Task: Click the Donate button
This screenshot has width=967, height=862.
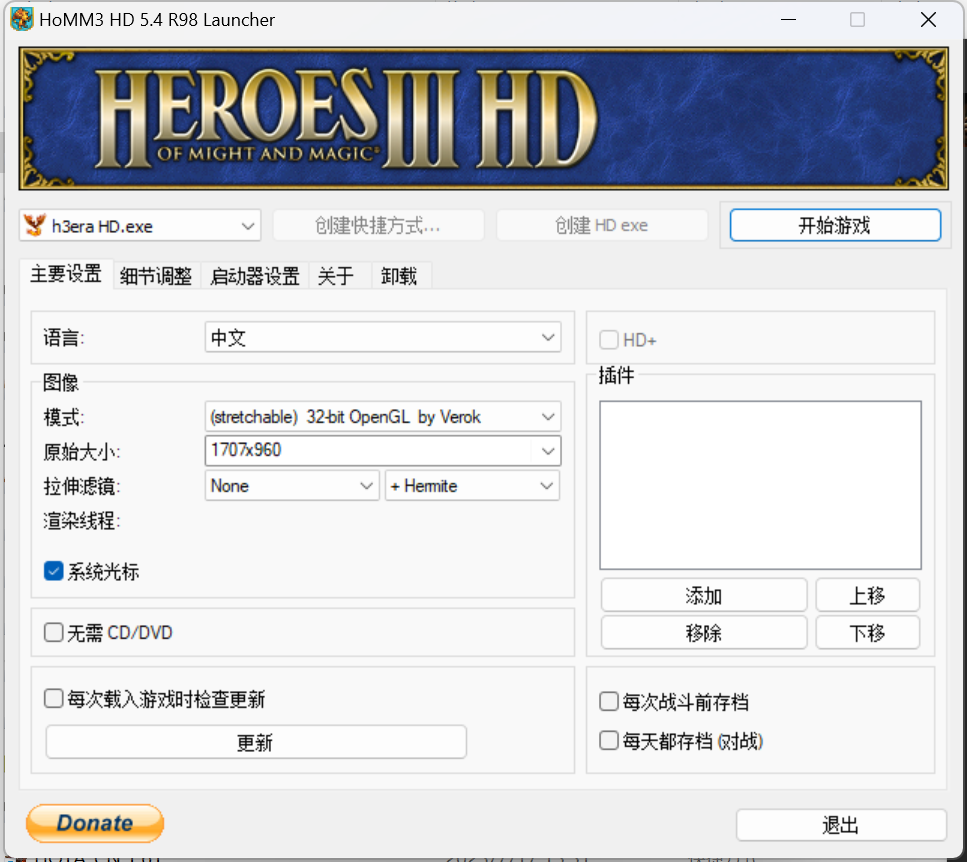Action: click(x=95, y=823)
